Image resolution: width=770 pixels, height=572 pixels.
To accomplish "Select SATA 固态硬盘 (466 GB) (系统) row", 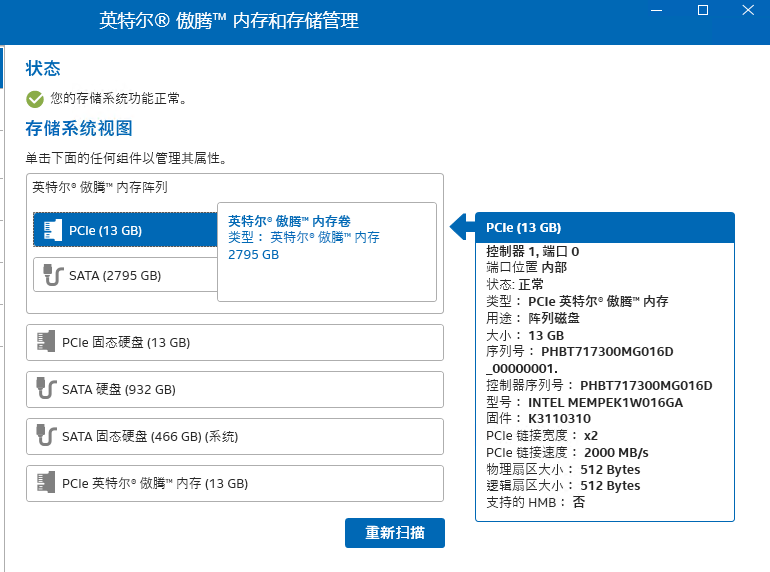I will pyautogui.click(x=235, y=436).
